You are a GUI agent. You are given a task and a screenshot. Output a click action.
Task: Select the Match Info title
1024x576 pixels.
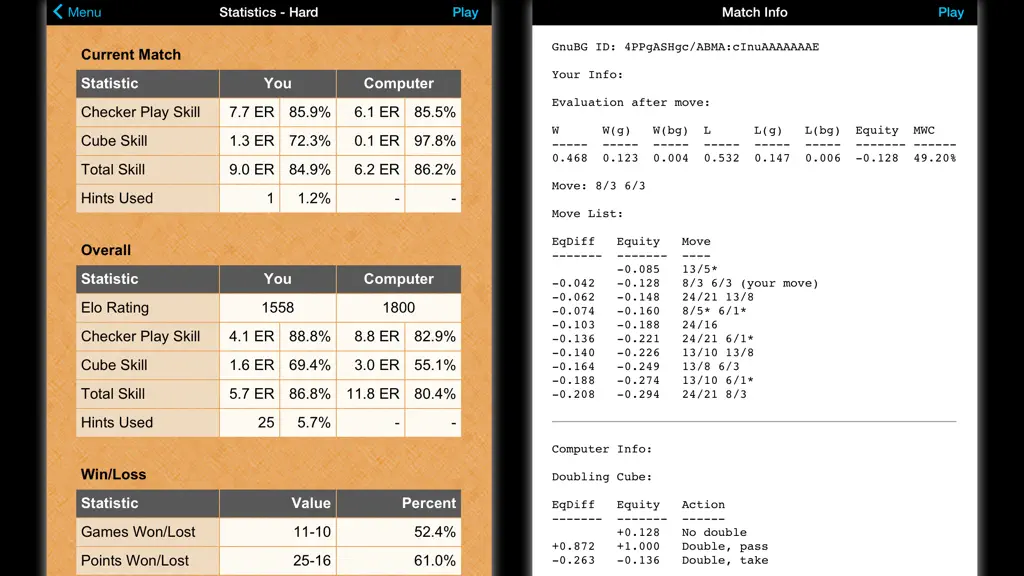754,12
